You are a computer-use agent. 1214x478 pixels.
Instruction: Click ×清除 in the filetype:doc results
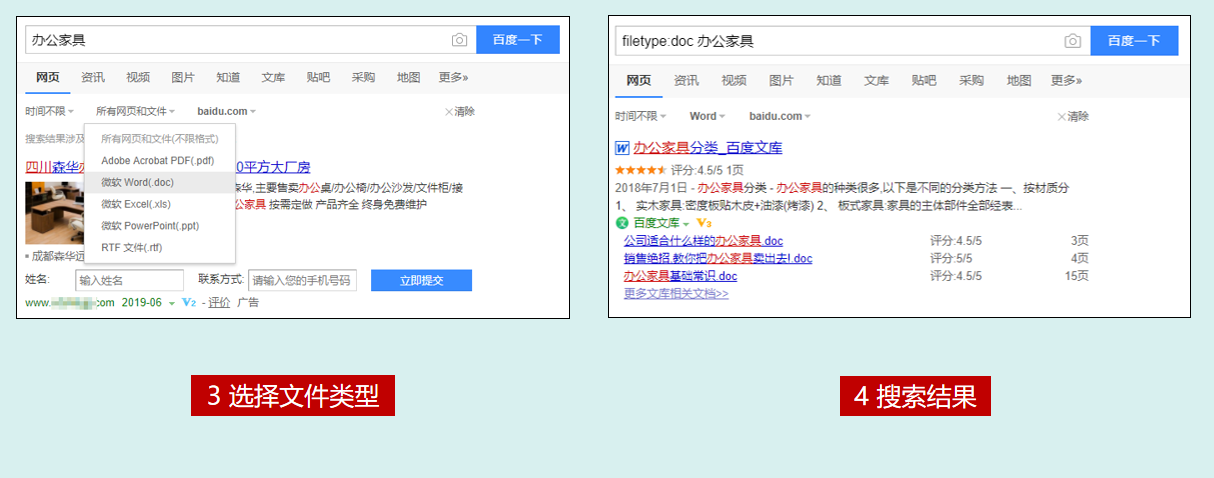point(1073,117)
